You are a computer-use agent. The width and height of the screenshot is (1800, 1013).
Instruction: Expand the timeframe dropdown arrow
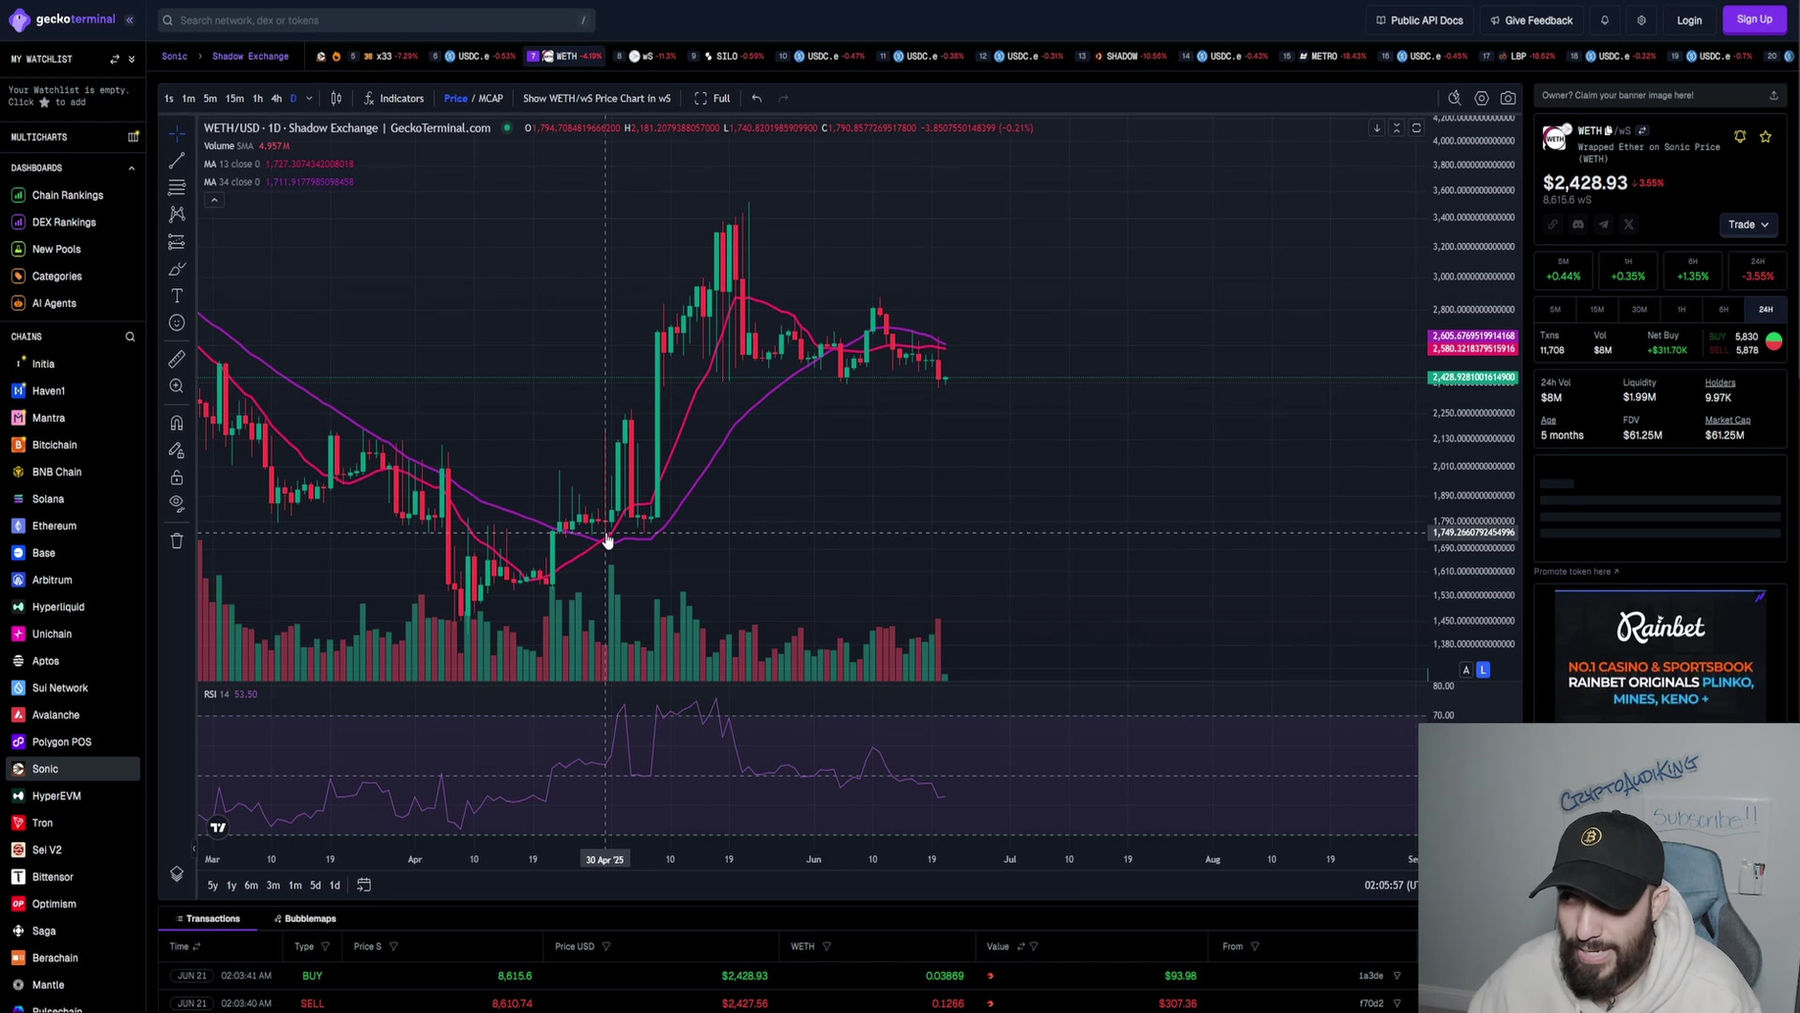pos(309,98)
